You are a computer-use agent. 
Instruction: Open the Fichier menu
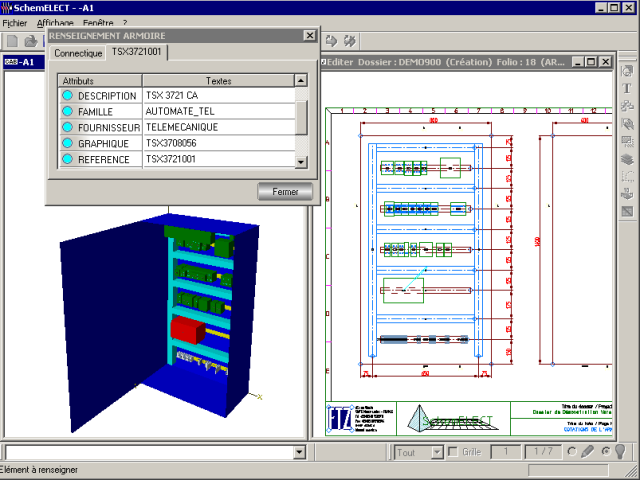pos(15,23)
